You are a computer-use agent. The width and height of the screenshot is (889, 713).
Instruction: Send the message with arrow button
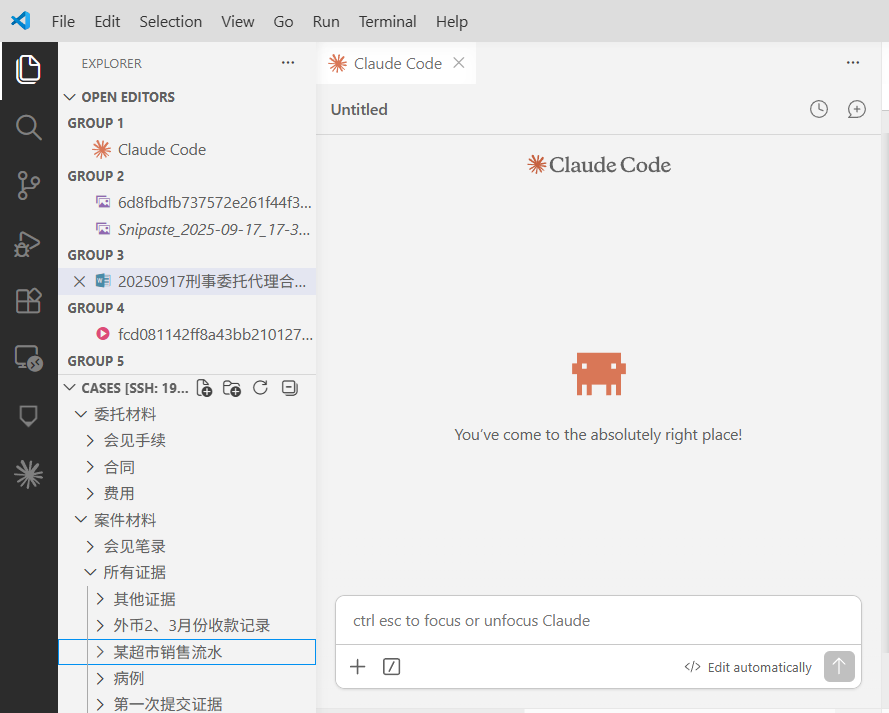pos(839,667)
